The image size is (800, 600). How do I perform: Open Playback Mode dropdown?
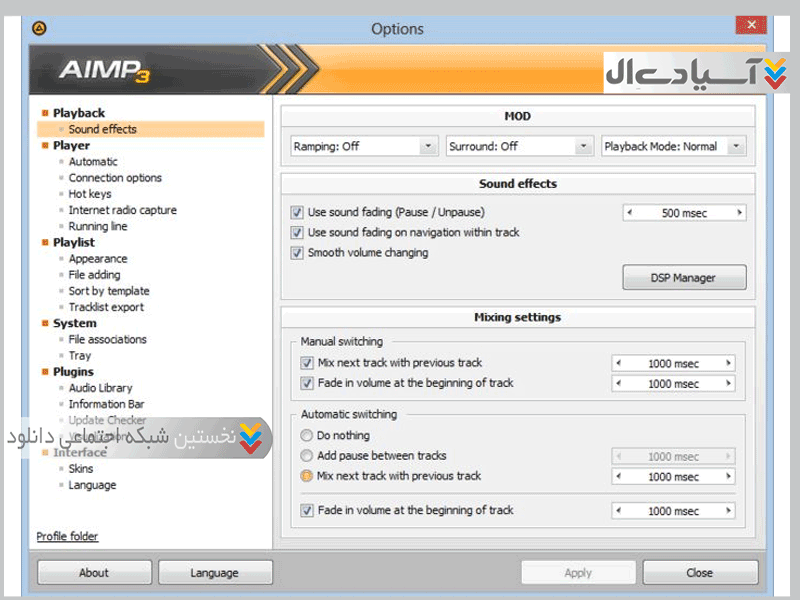click(674, 146)
